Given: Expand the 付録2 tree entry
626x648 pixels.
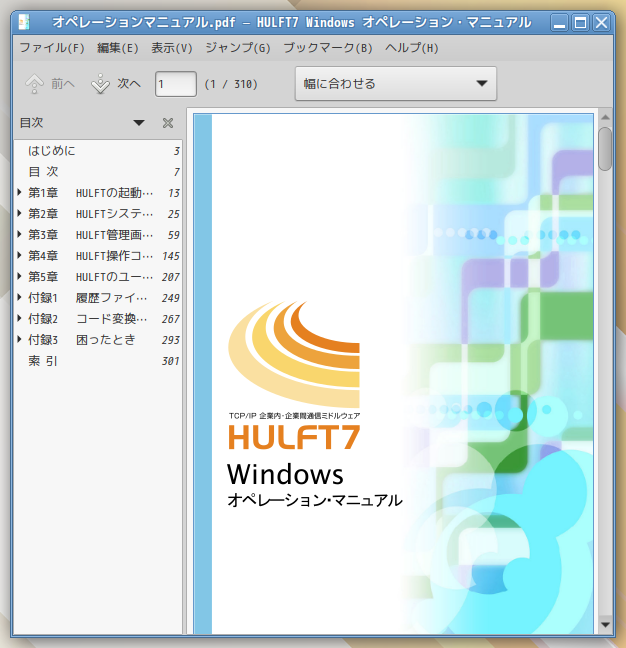Looking at the screenshot, I should coord(19,319).
